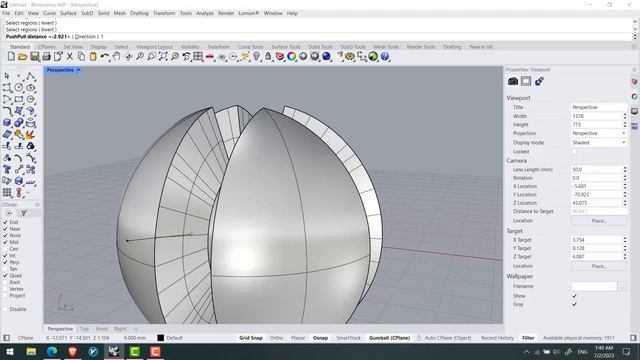The width and height of the screenshot is (640, 360).
Task: Click the car Set View icon
Action: coord(210,56)
